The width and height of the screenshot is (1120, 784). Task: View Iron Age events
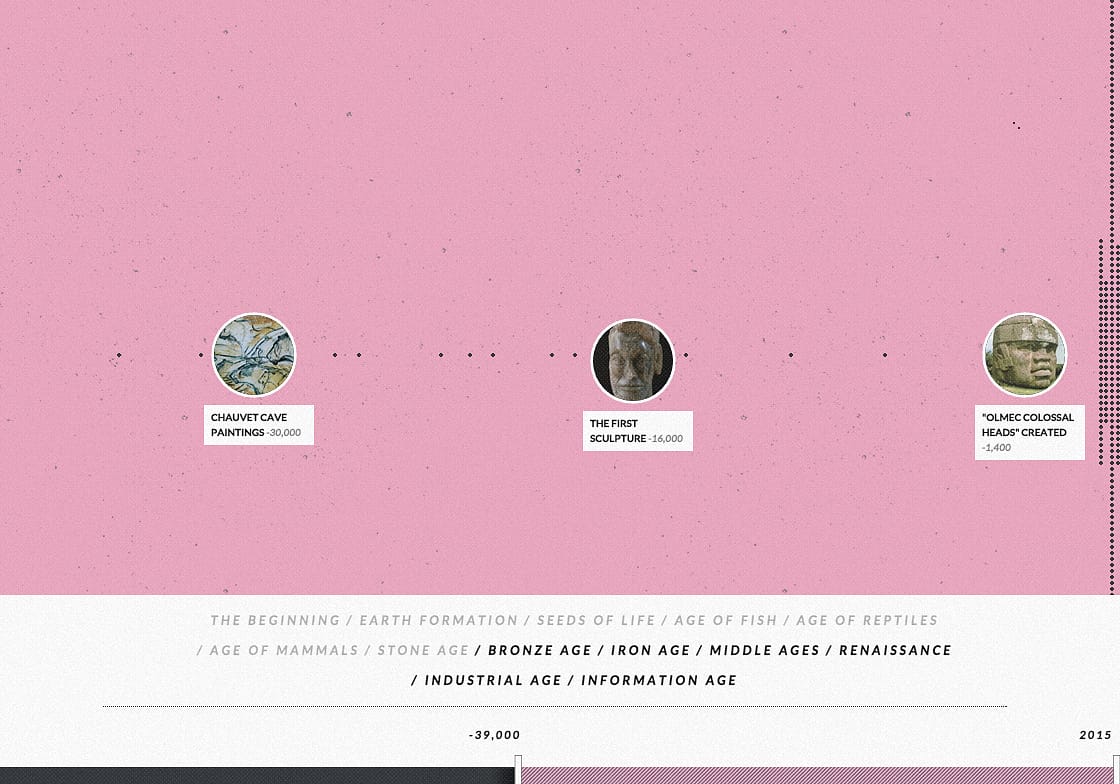click(x=650, y=650)
